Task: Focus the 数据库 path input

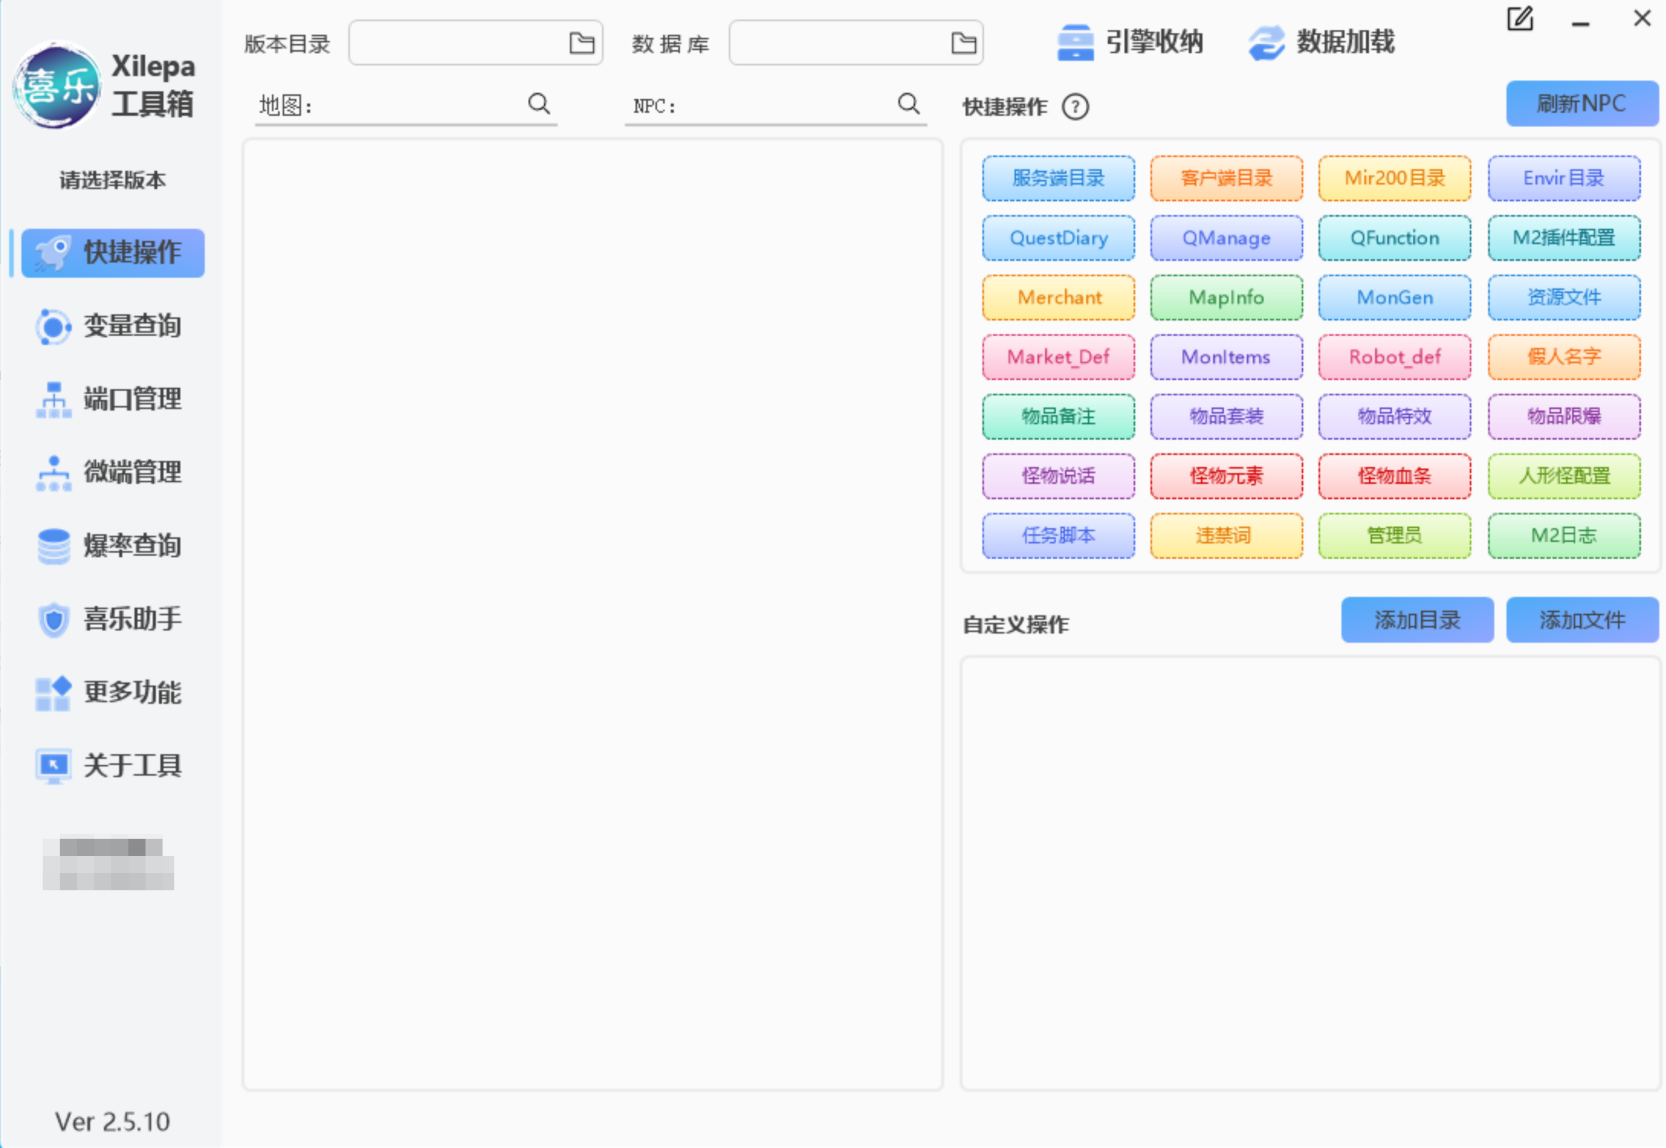Action: 856,43
